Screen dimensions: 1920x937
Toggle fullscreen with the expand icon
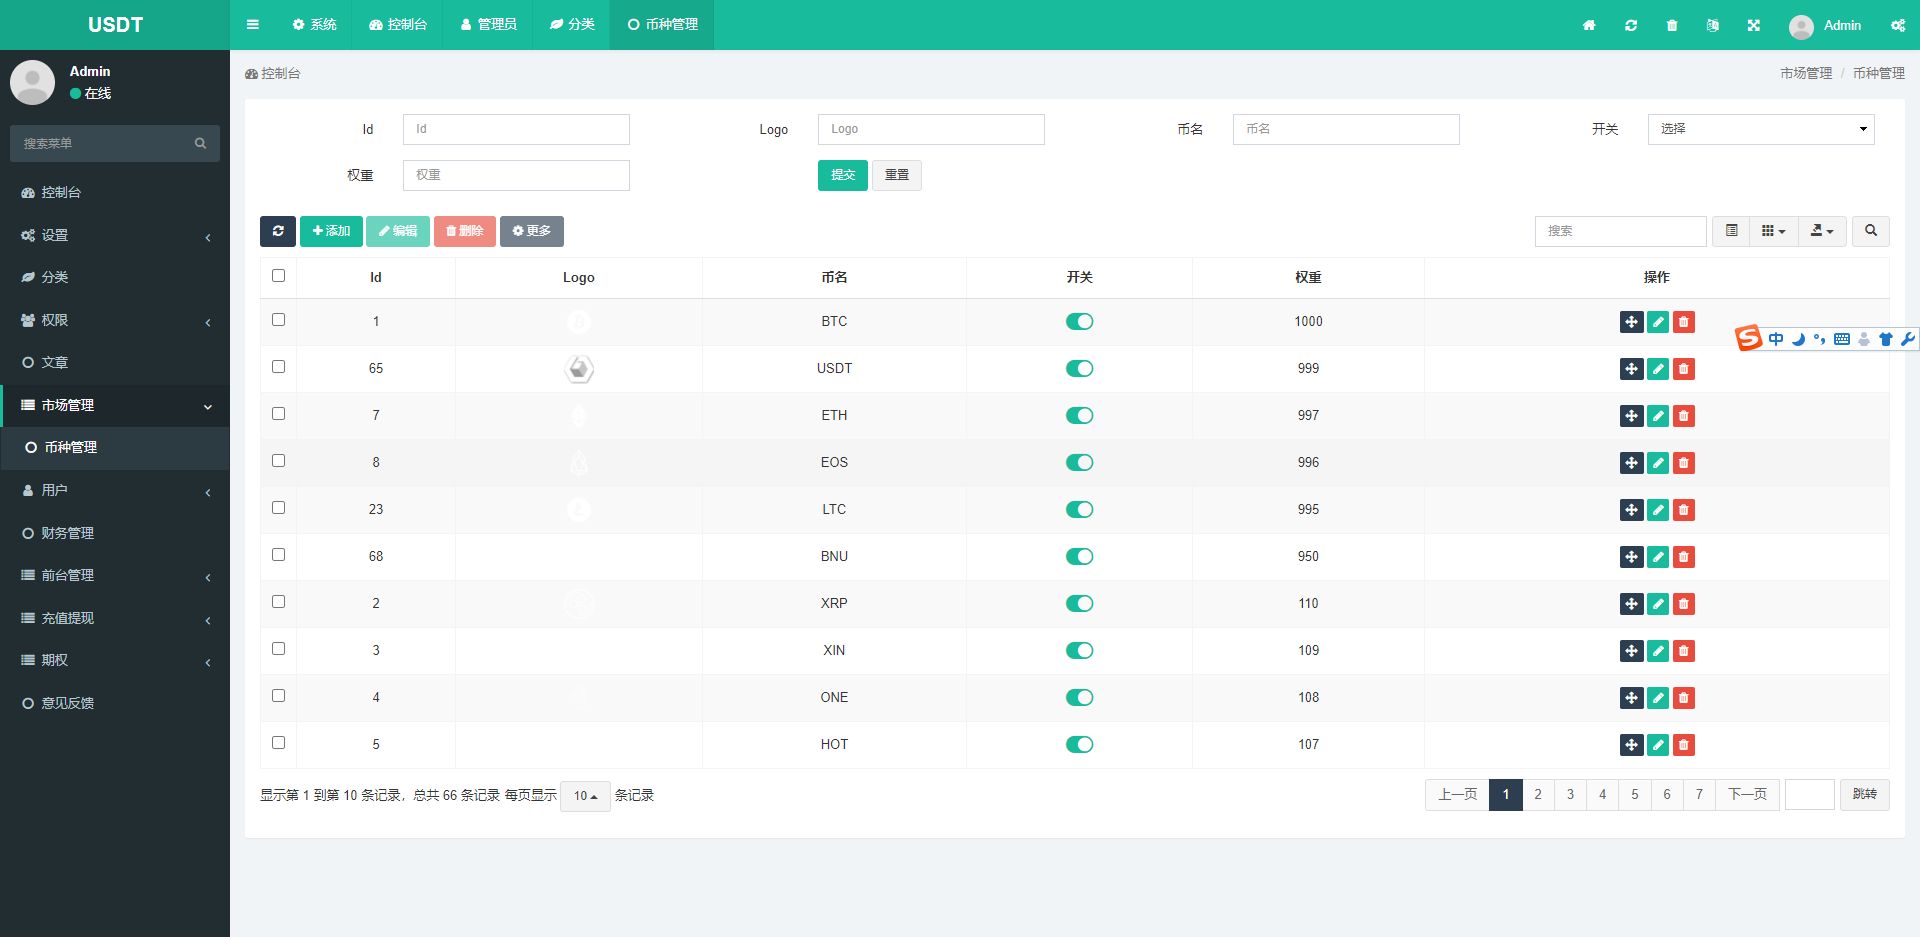(1753, 25)
